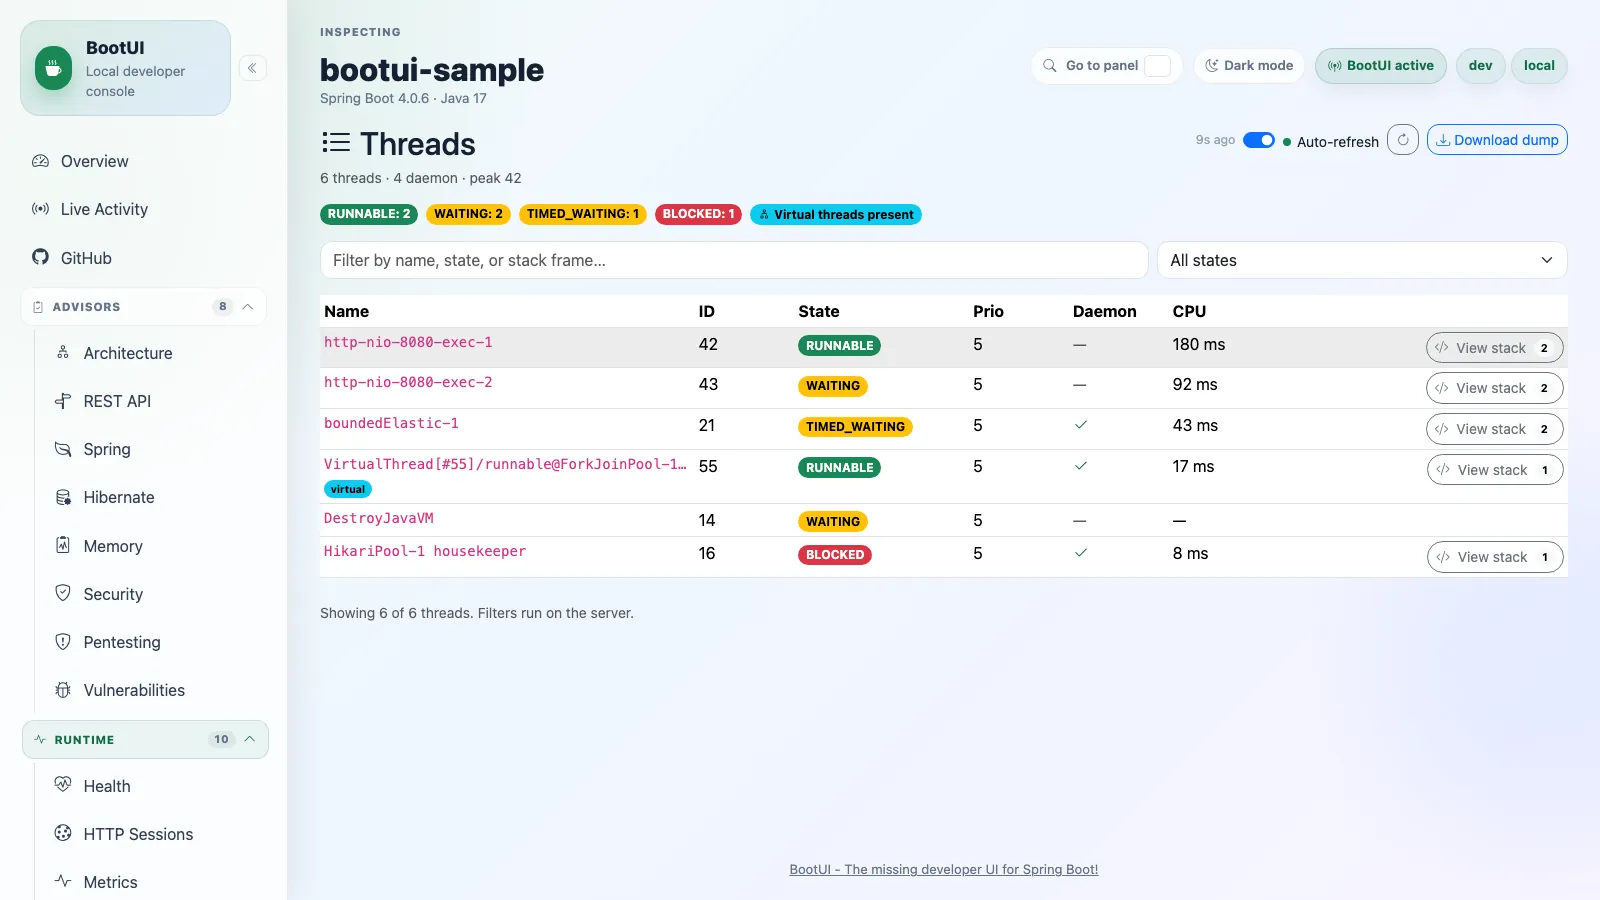Click the Vulnerabilities bug icon
This screenshot has height=900, width=1600.
pyautogui.click(x=63, y=690)
